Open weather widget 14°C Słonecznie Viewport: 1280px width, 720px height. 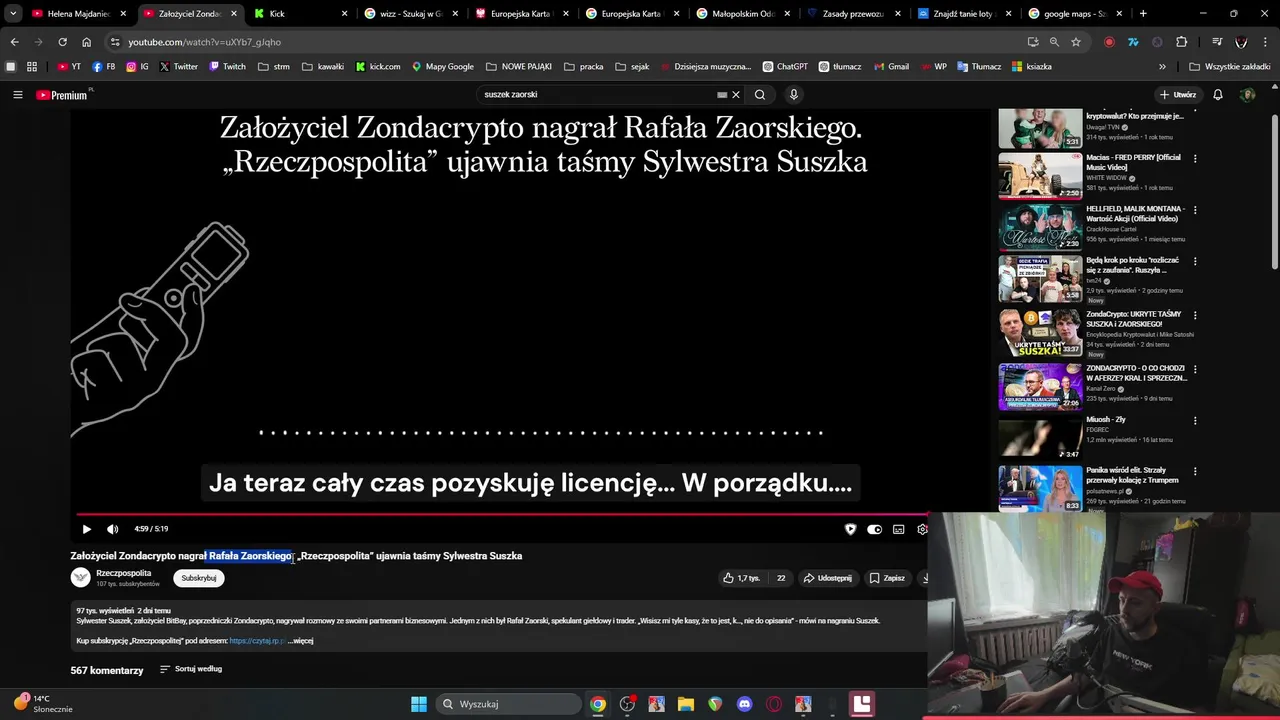point(42,704)
